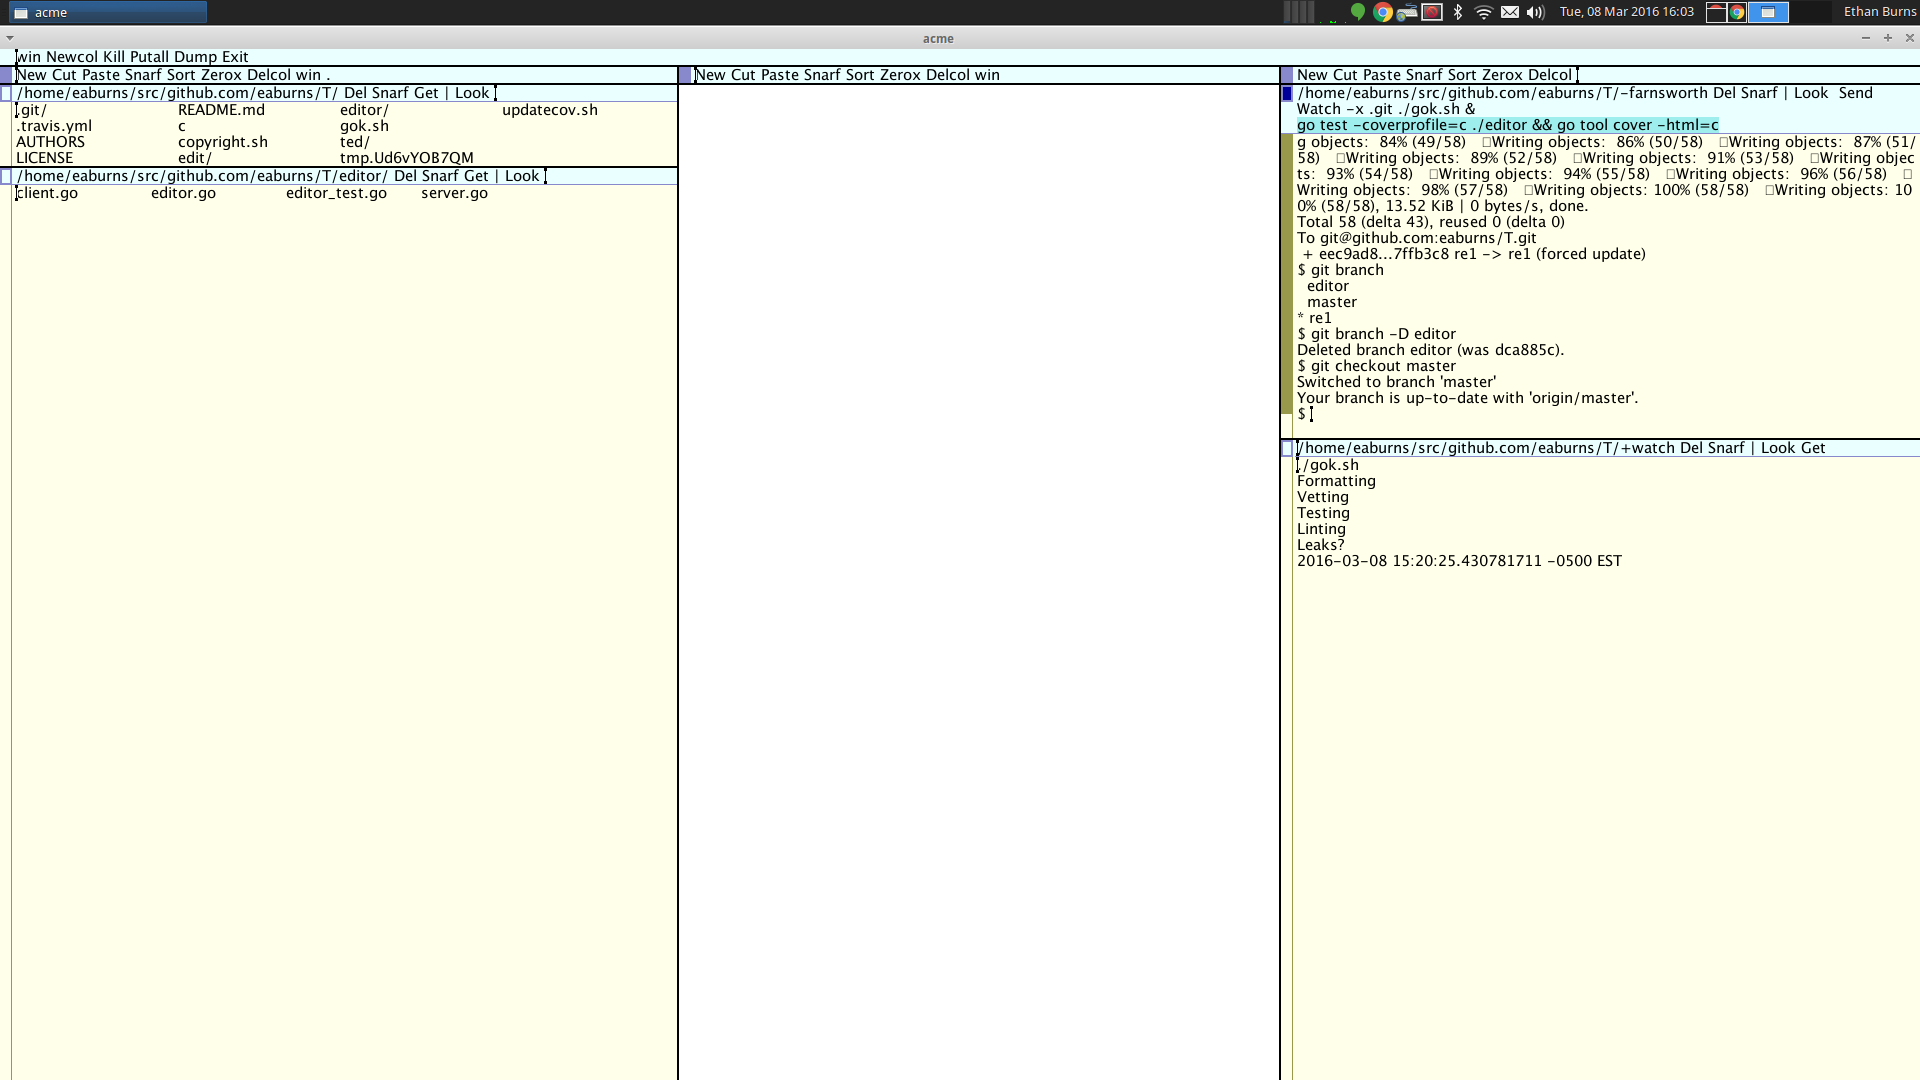
Task: Click the ted/ directory entry
Action: [x=355, y=142]
